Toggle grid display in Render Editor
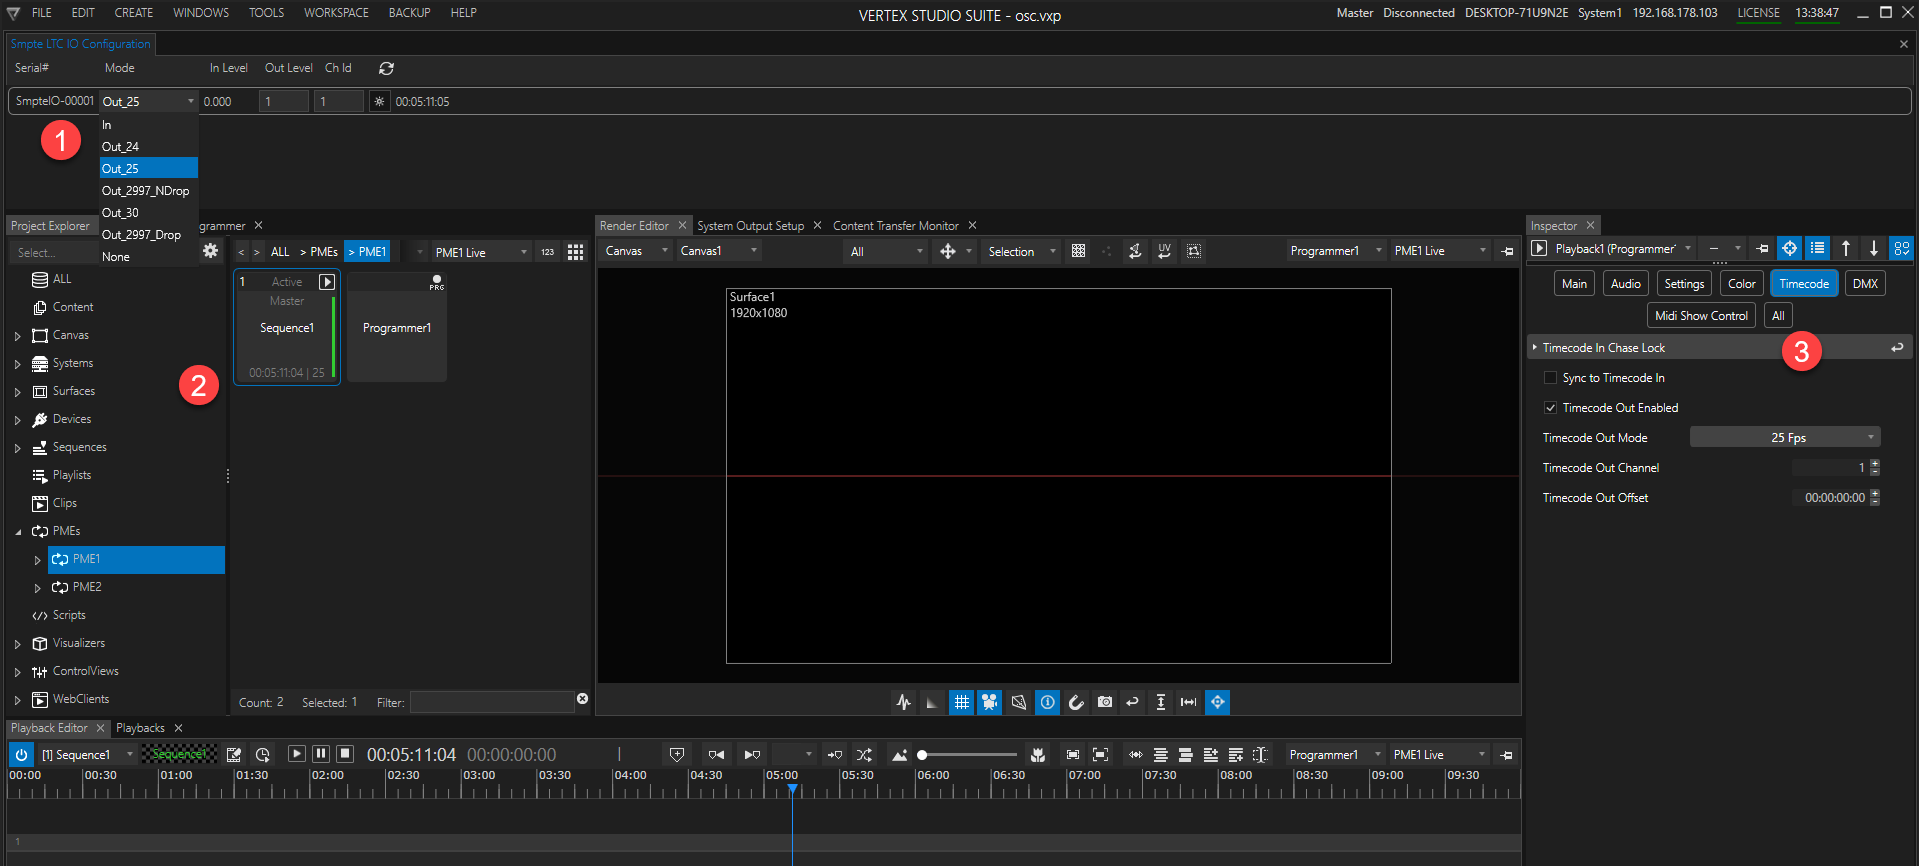The width and height of the screenshot is (1919, 866). click(961, 702)
